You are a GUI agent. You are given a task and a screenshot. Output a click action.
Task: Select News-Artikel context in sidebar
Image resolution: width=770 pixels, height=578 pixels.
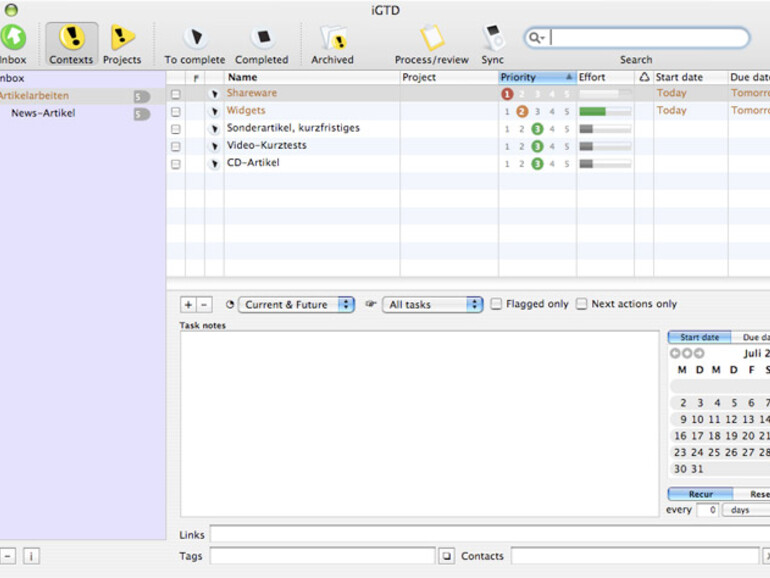[82, 113]
